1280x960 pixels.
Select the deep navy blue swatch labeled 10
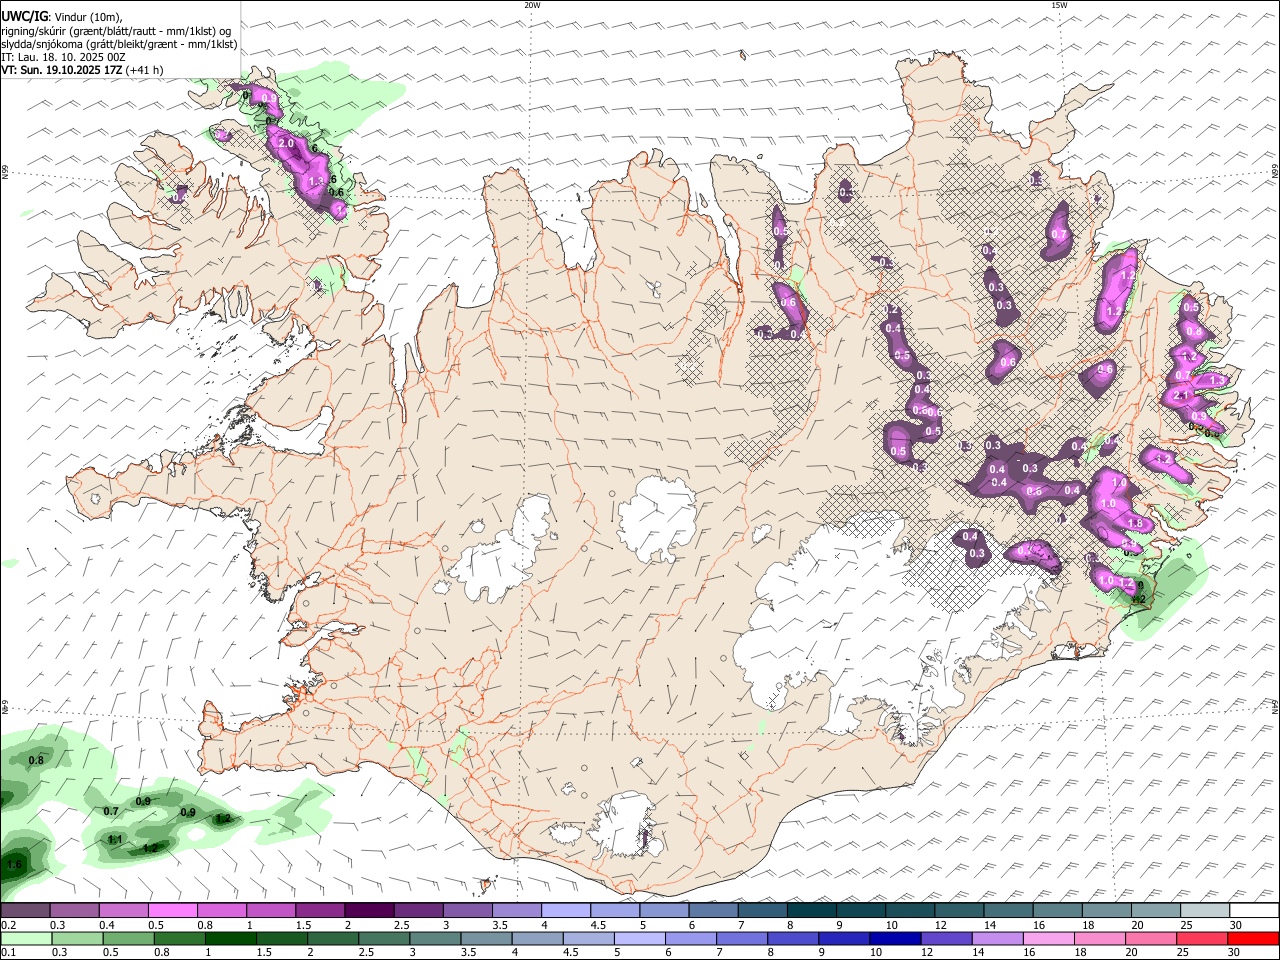click(x=895, y=939)
